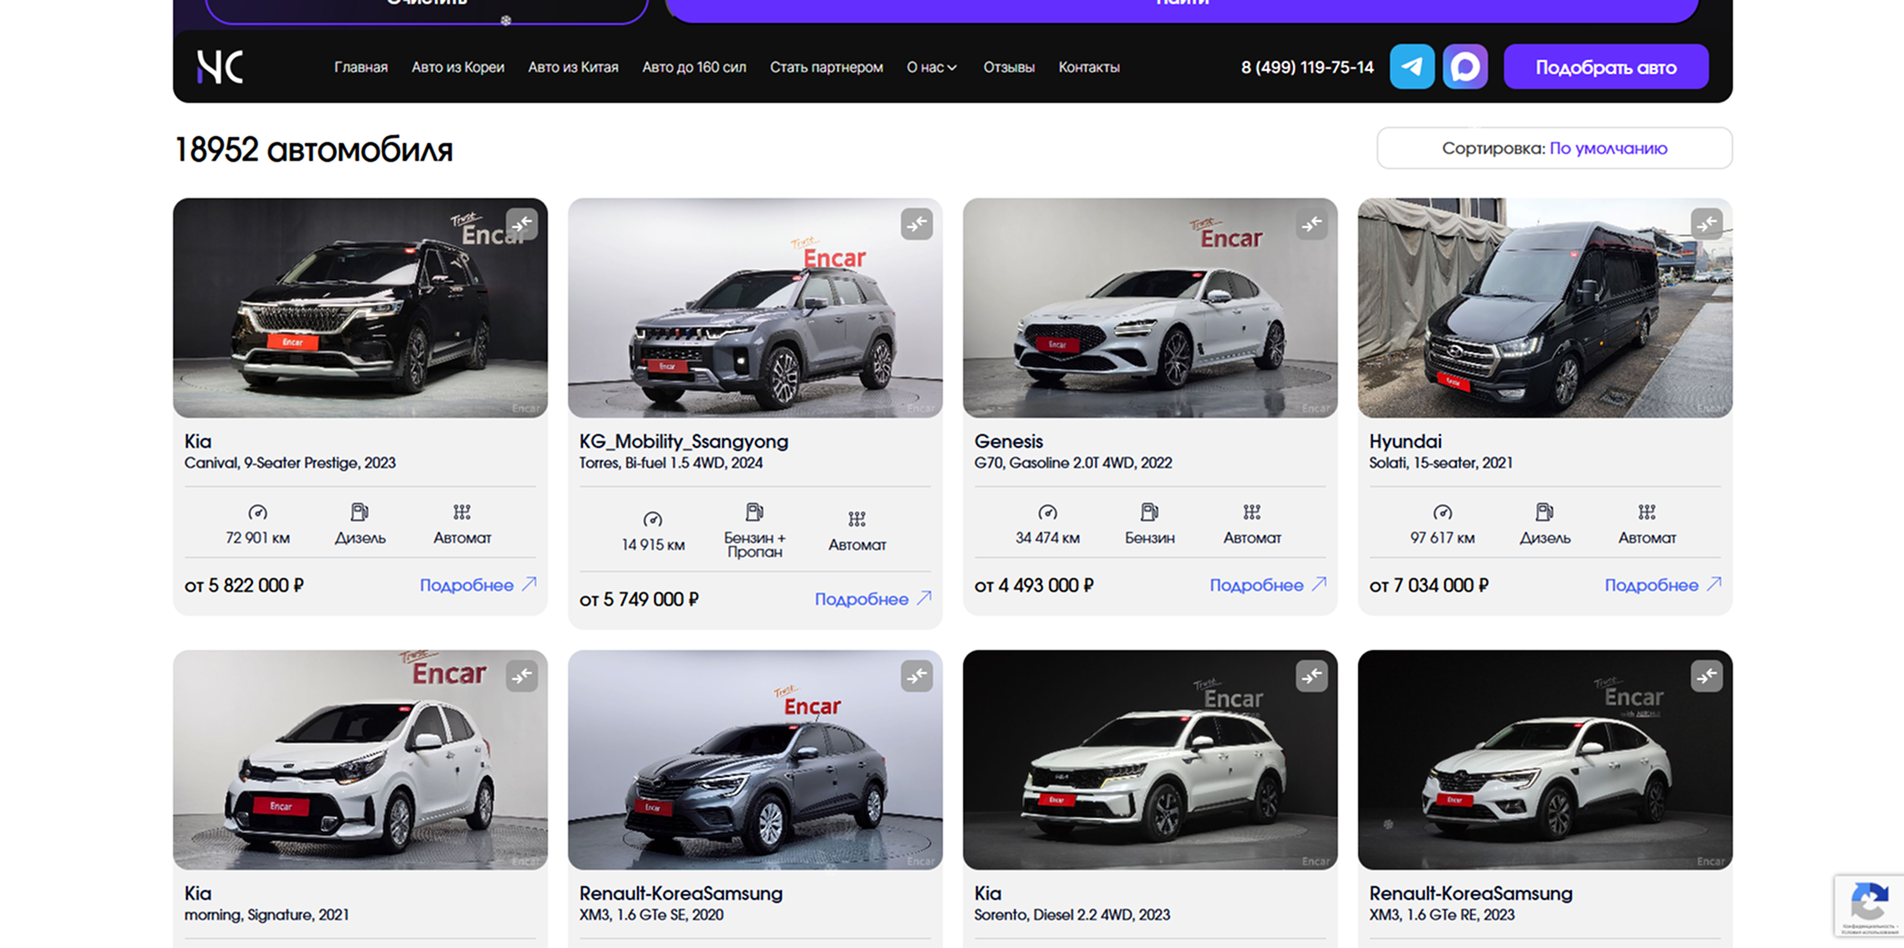This screenshot has width=1904, height=948.
Task: Click the gearbox icon on Torres card
Action: (x=857, y=520)
